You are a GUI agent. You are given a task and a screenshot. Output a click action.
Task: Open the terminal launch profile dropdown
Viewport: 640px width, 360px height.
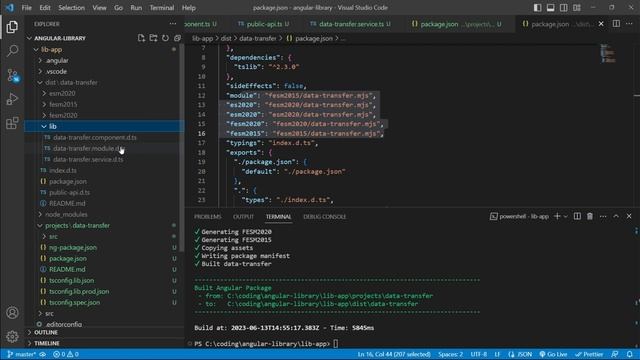pyautogui.click(x=566, y=216)
